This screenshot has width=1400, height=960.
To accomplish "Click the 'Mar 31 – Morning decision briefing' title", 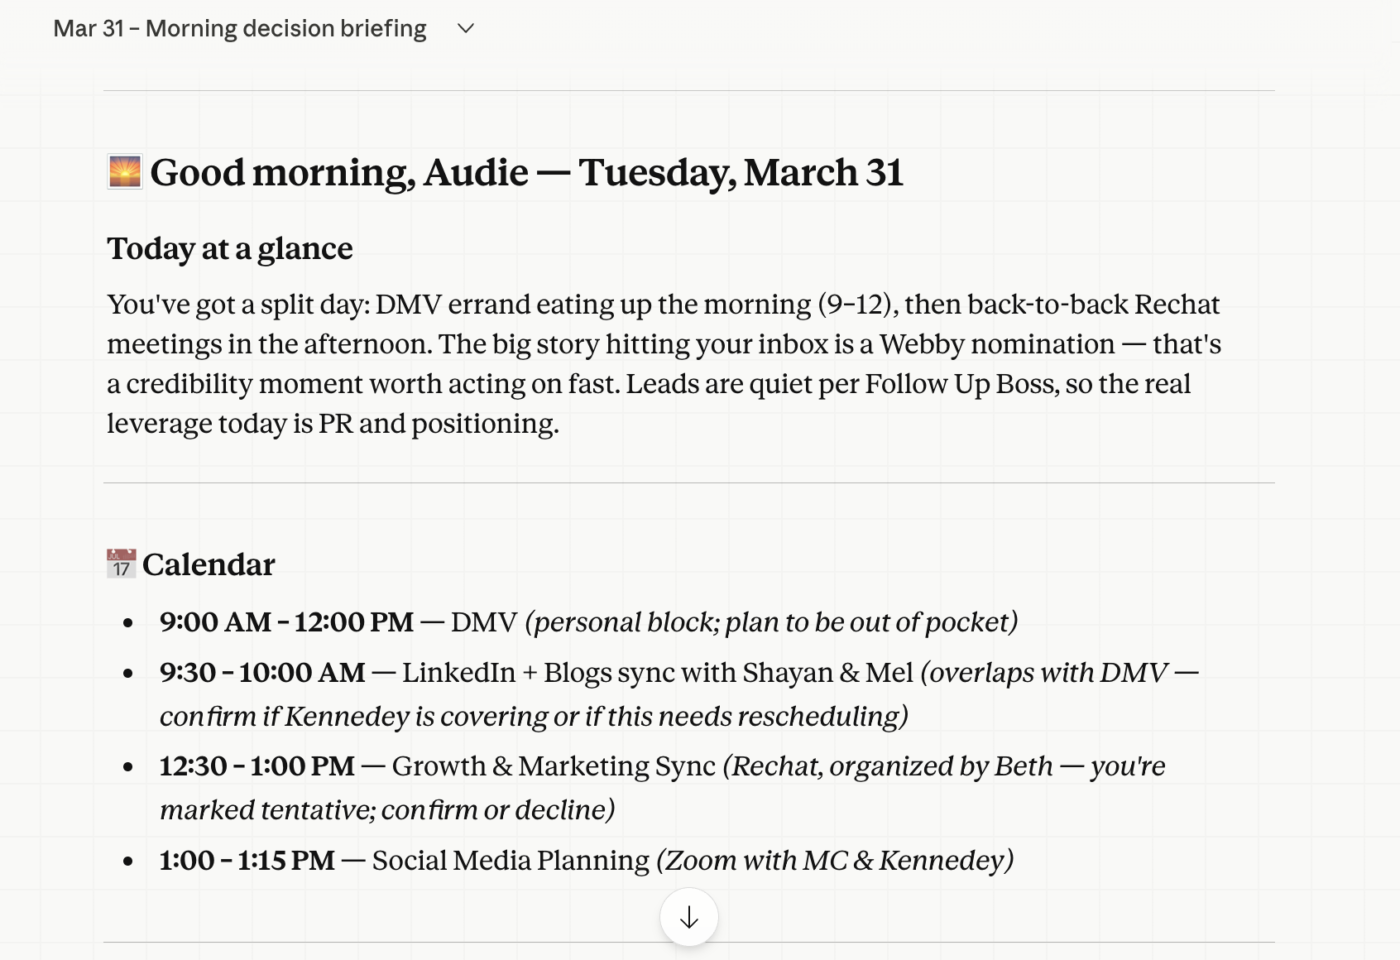I will pos(240,28).
